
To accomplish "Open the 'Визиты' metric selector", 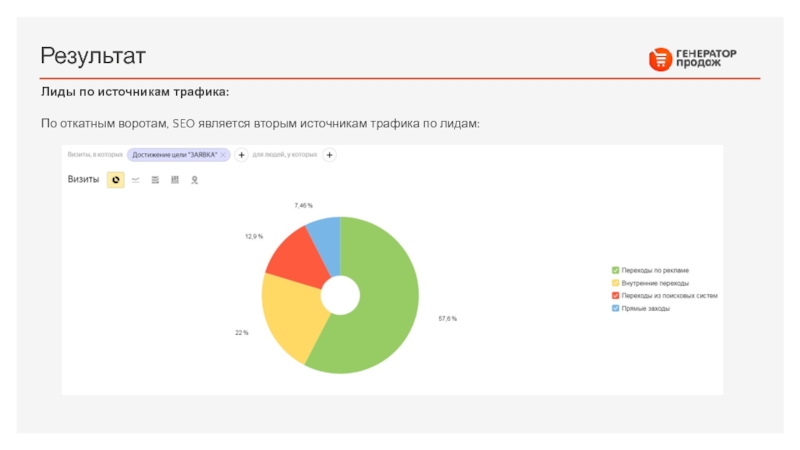I will (83, 180).
